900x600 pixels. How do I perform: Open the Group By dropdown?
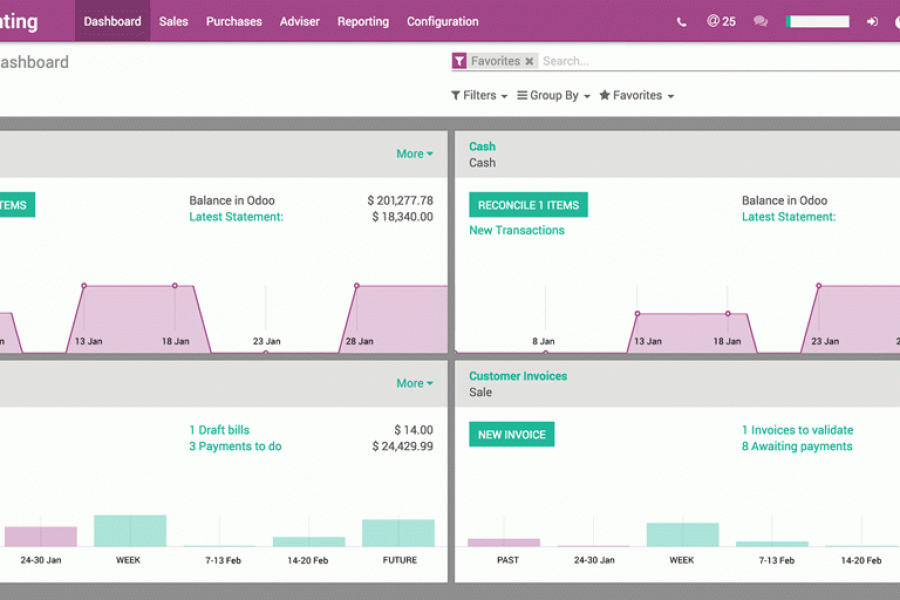tap(553, 96)
